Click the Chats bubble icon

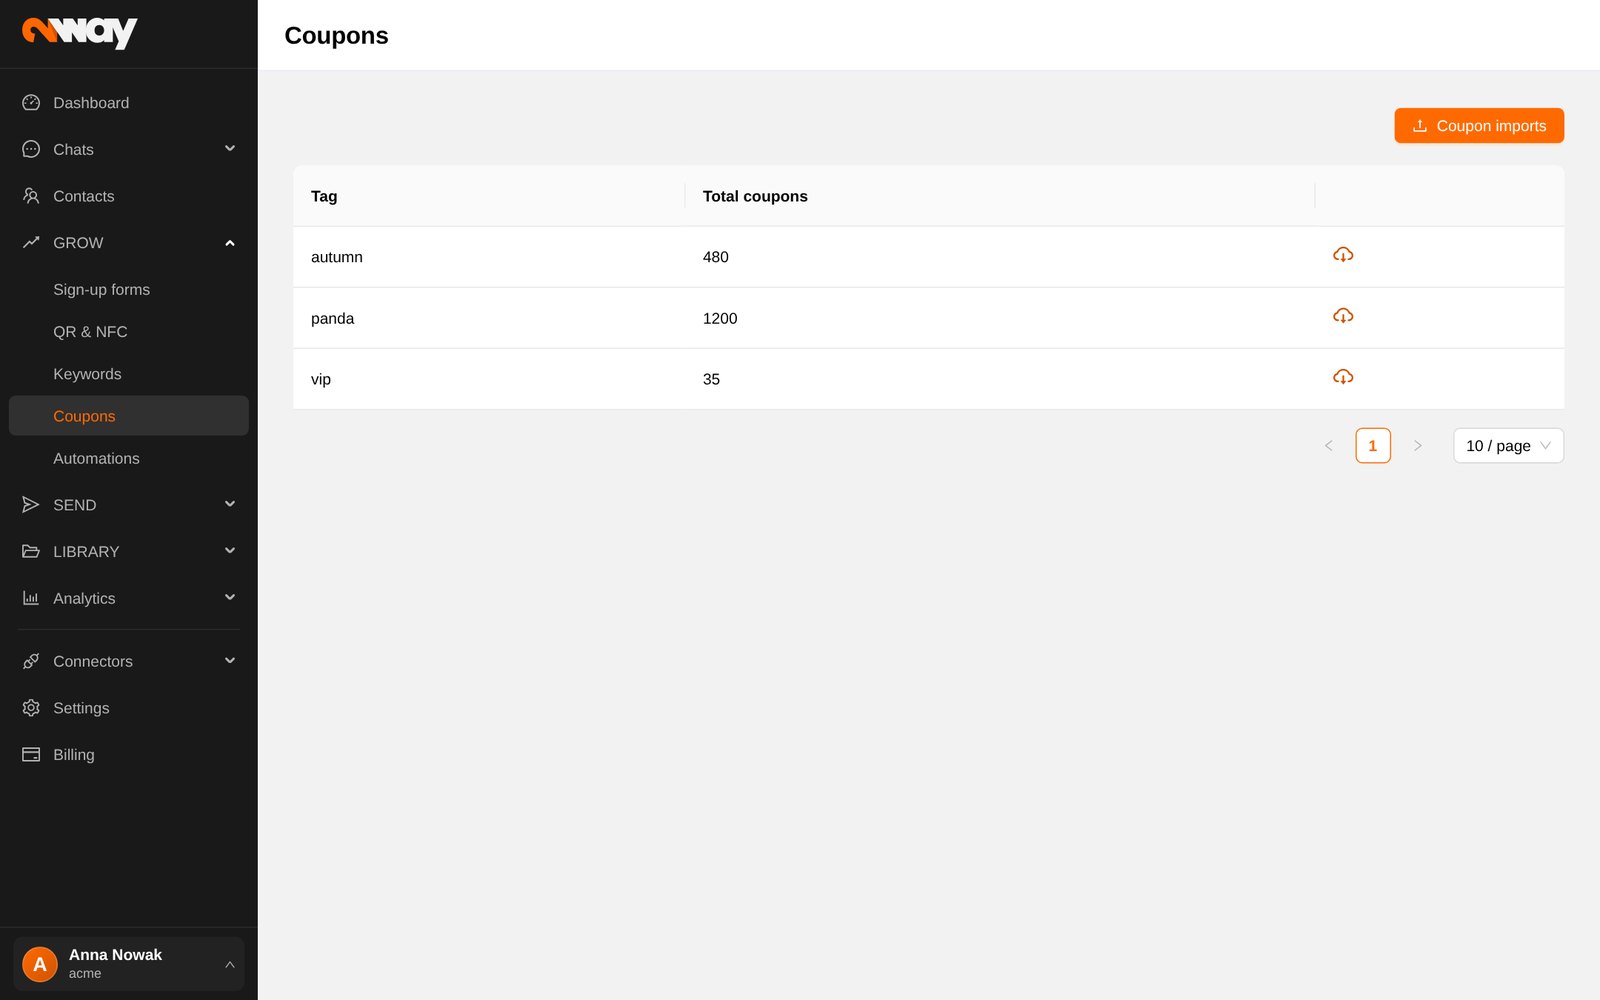31,149
